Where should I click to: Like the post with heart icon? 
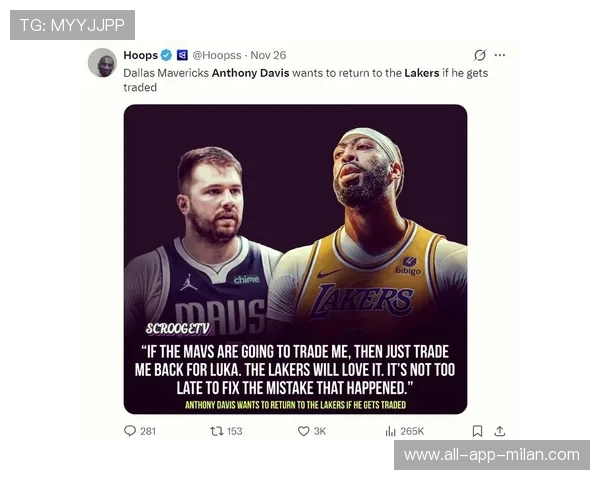coord(303,431)
